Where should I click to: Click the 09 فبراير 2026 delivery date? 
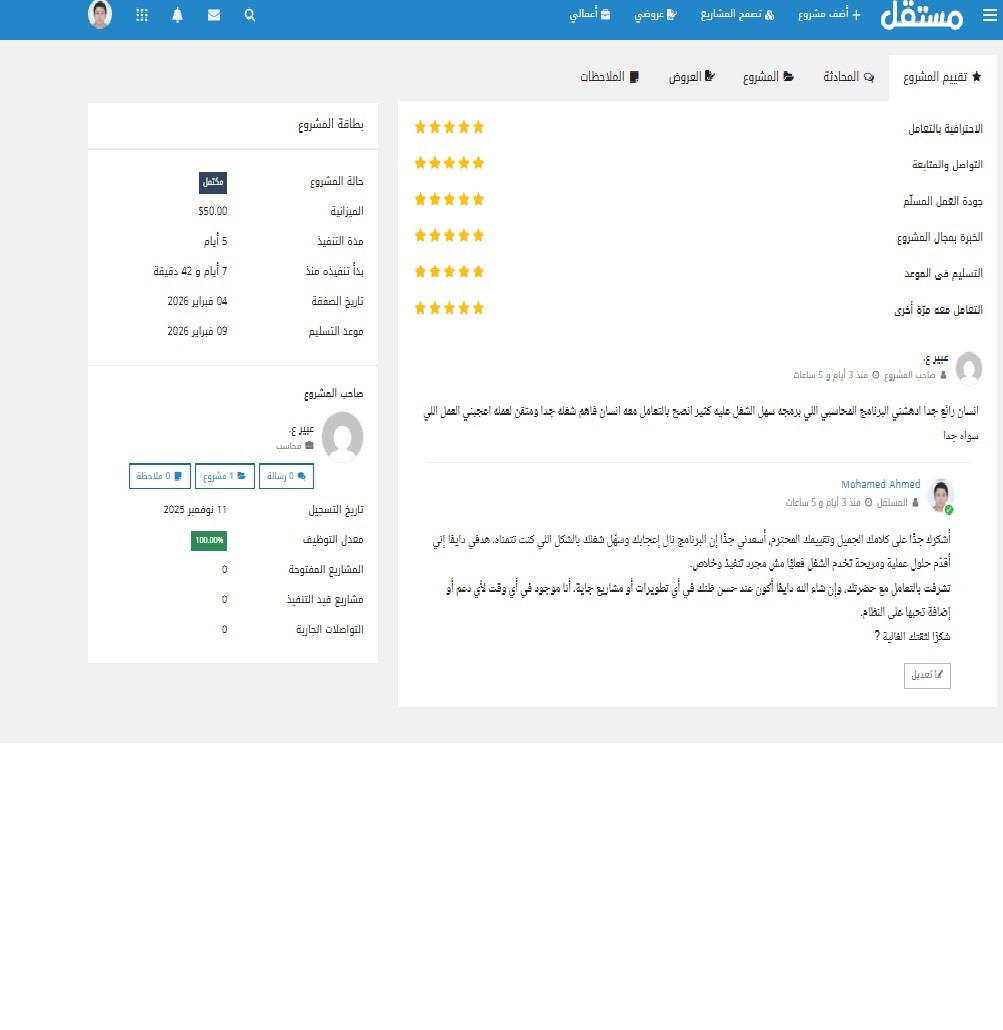(x=197, y=332)
